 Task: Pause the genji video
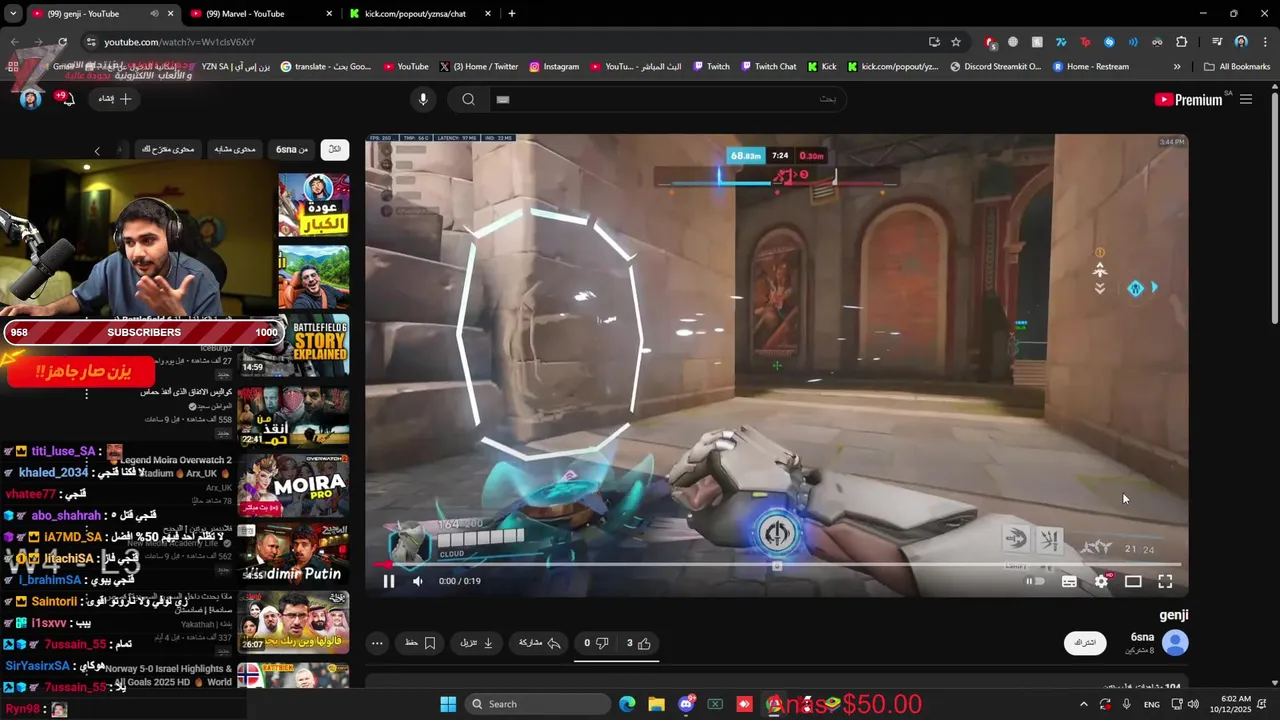click(x=389, y=581)
